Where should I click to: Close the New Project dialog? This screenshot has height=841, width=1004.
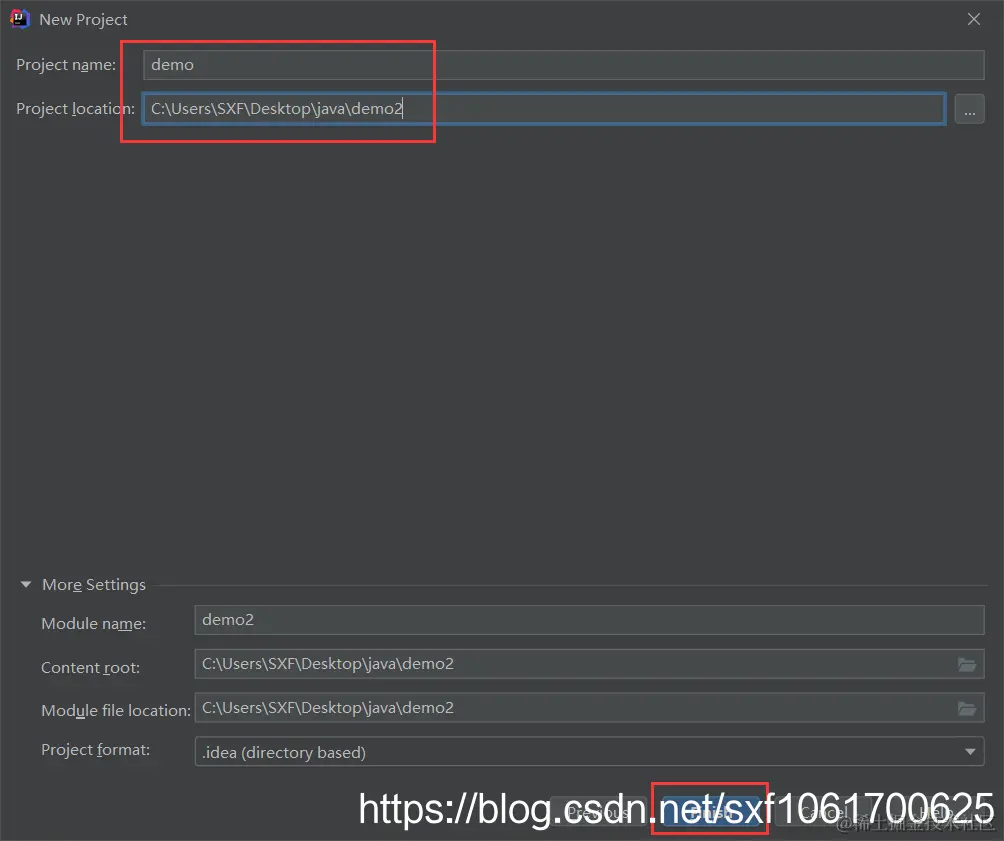click(x=974, y=19)
